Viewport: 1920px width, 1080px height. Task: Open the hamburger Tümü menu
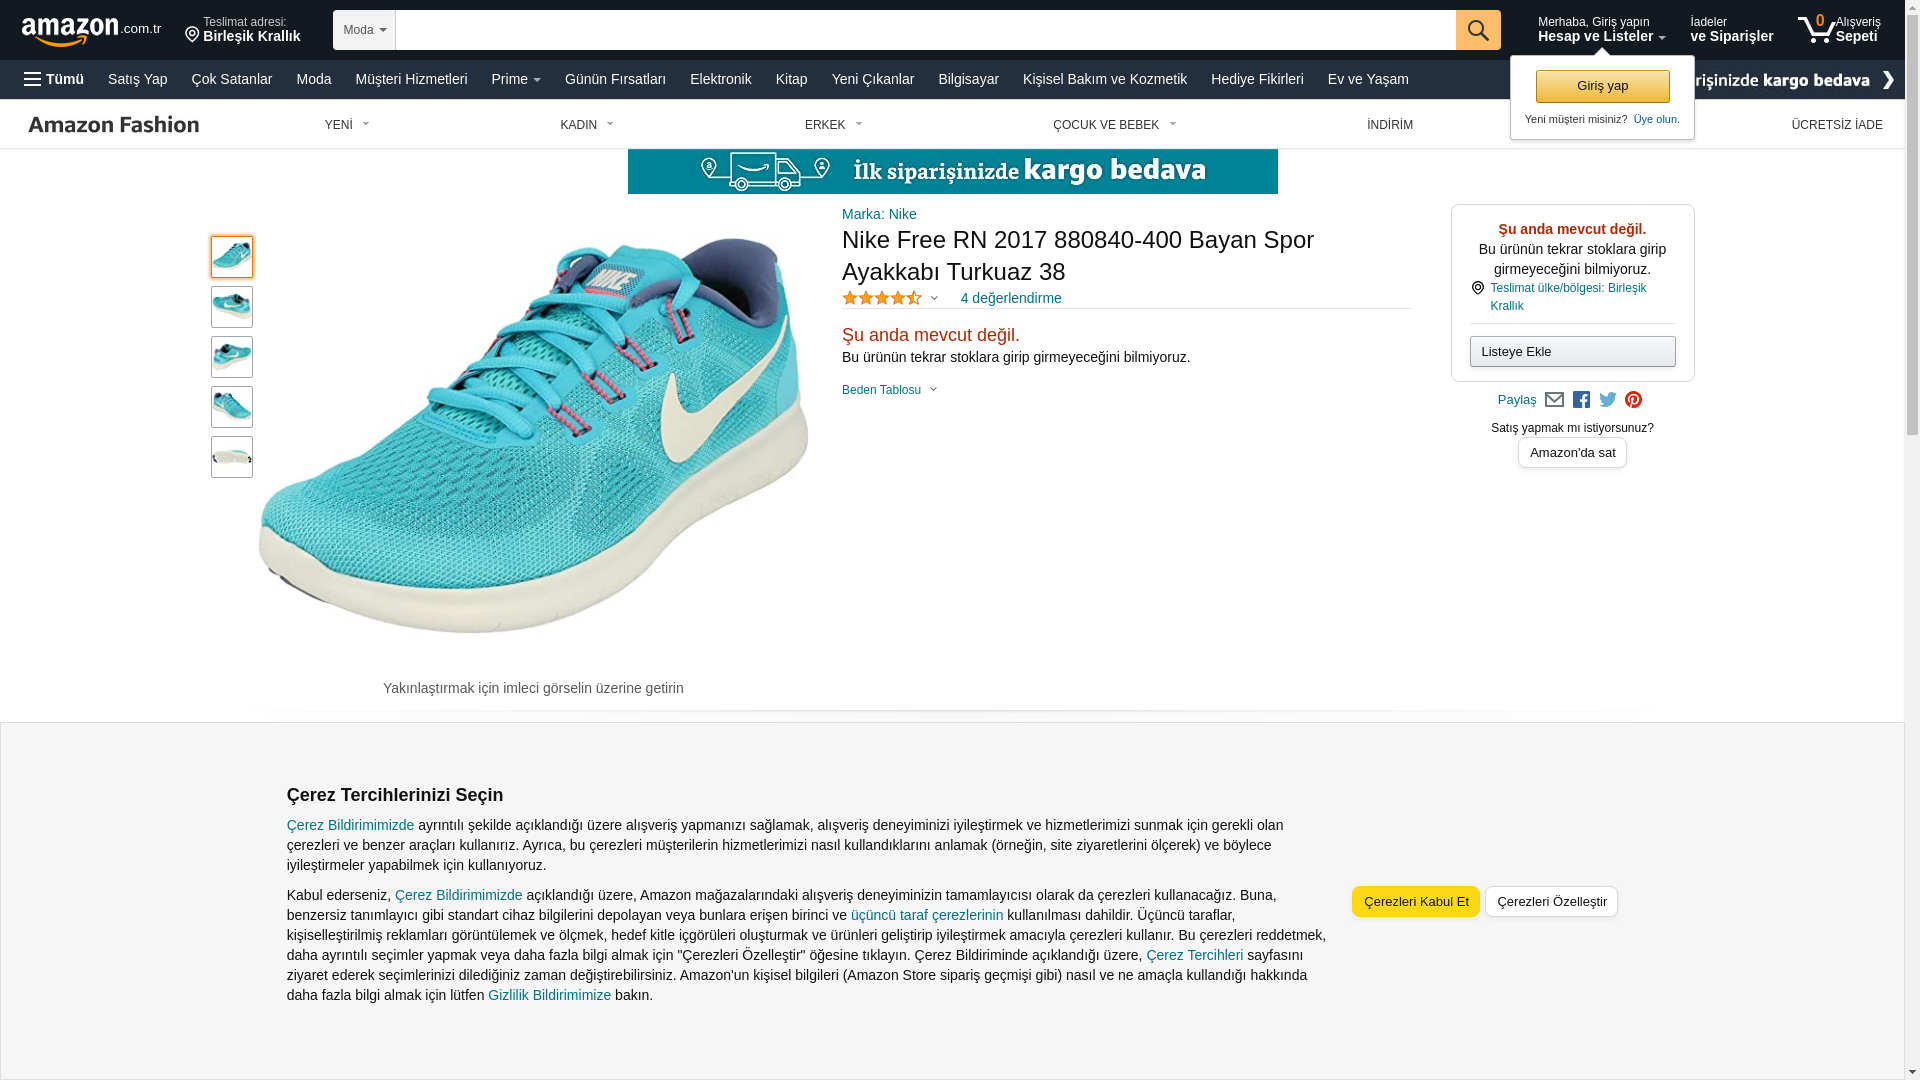tap(54, 79)
